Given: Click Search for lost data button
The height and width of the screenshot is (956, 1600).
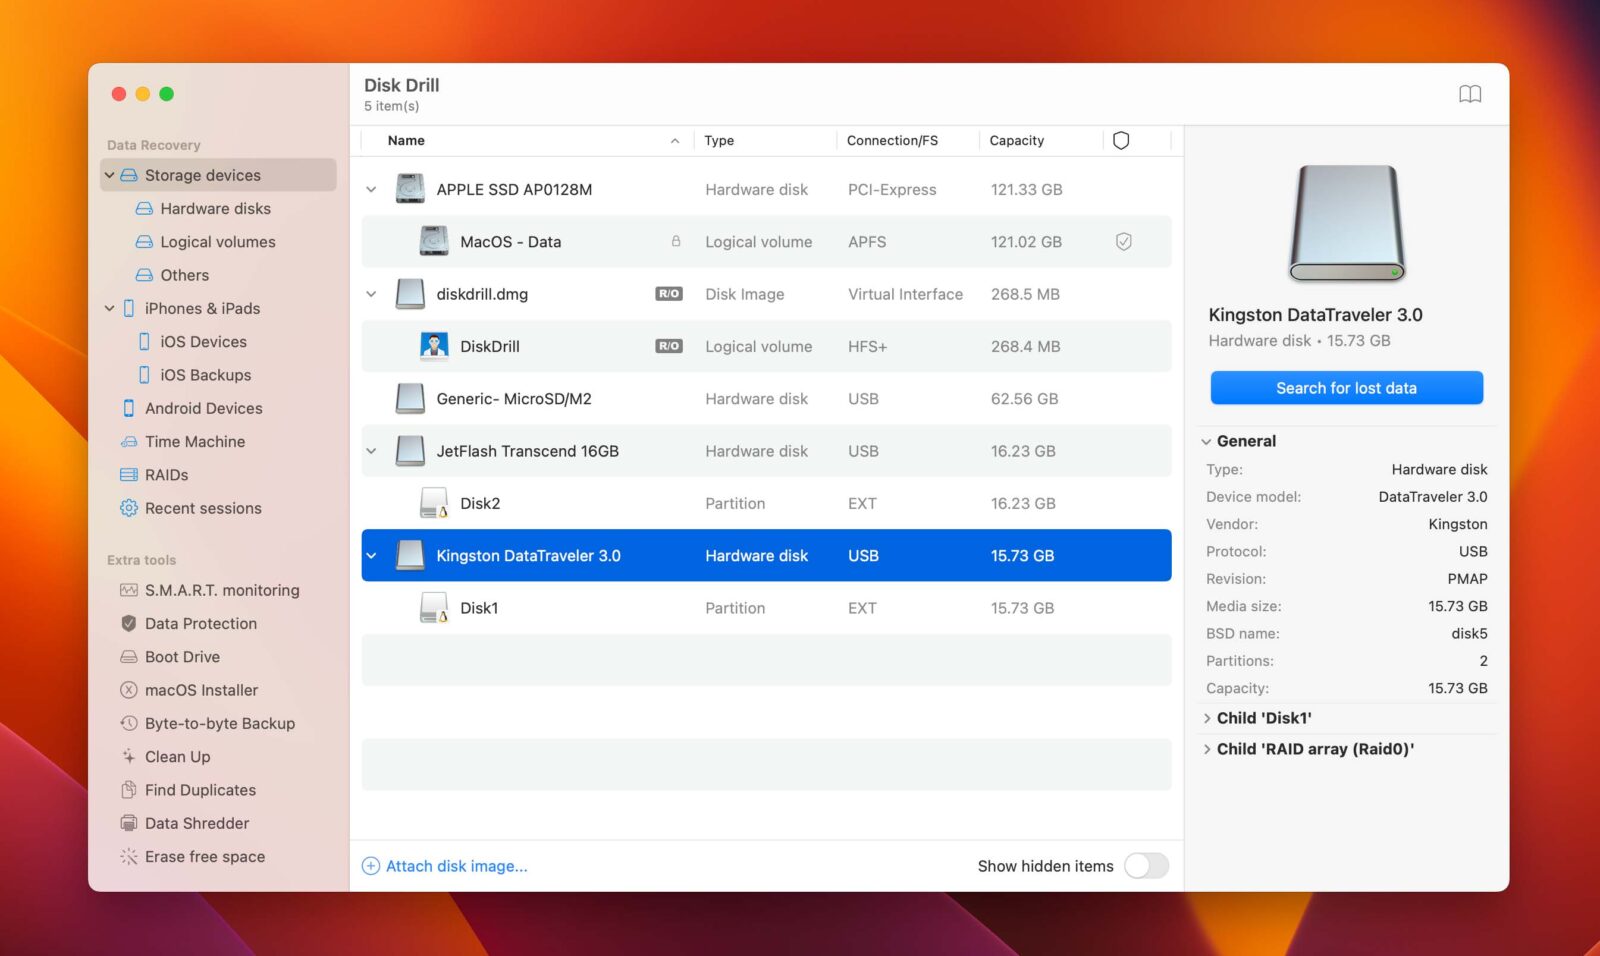Looking at the screenshot, I should (1346, 388).
